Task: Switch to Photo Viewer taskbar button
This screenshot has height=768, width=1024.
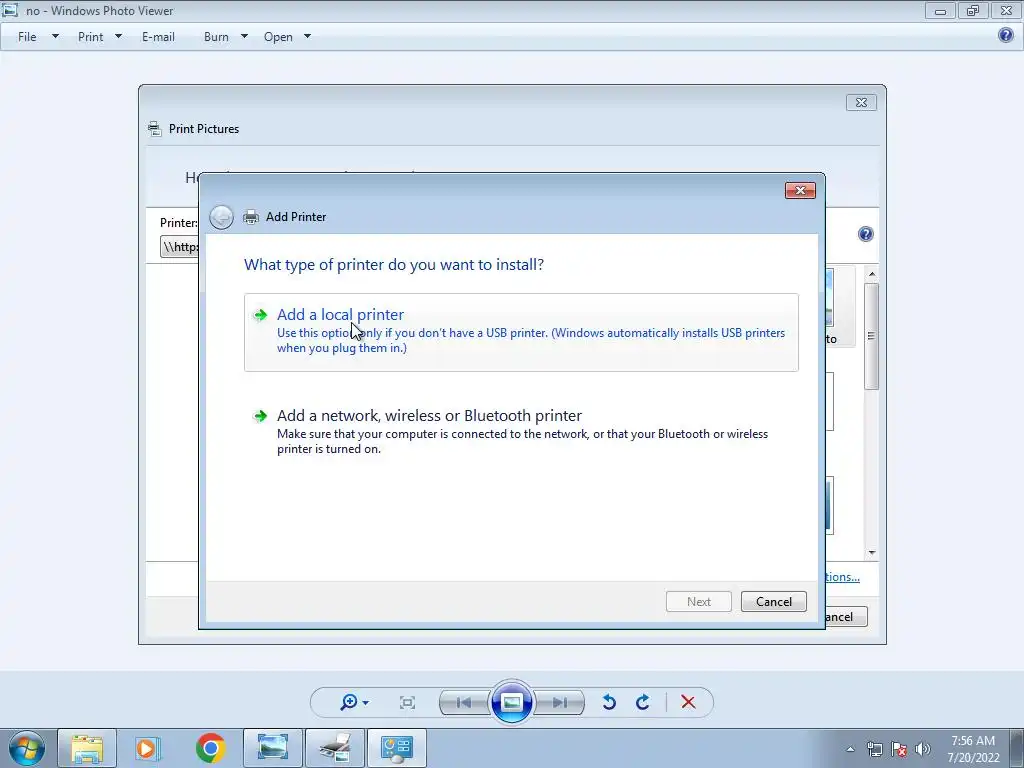Action: 273,748
